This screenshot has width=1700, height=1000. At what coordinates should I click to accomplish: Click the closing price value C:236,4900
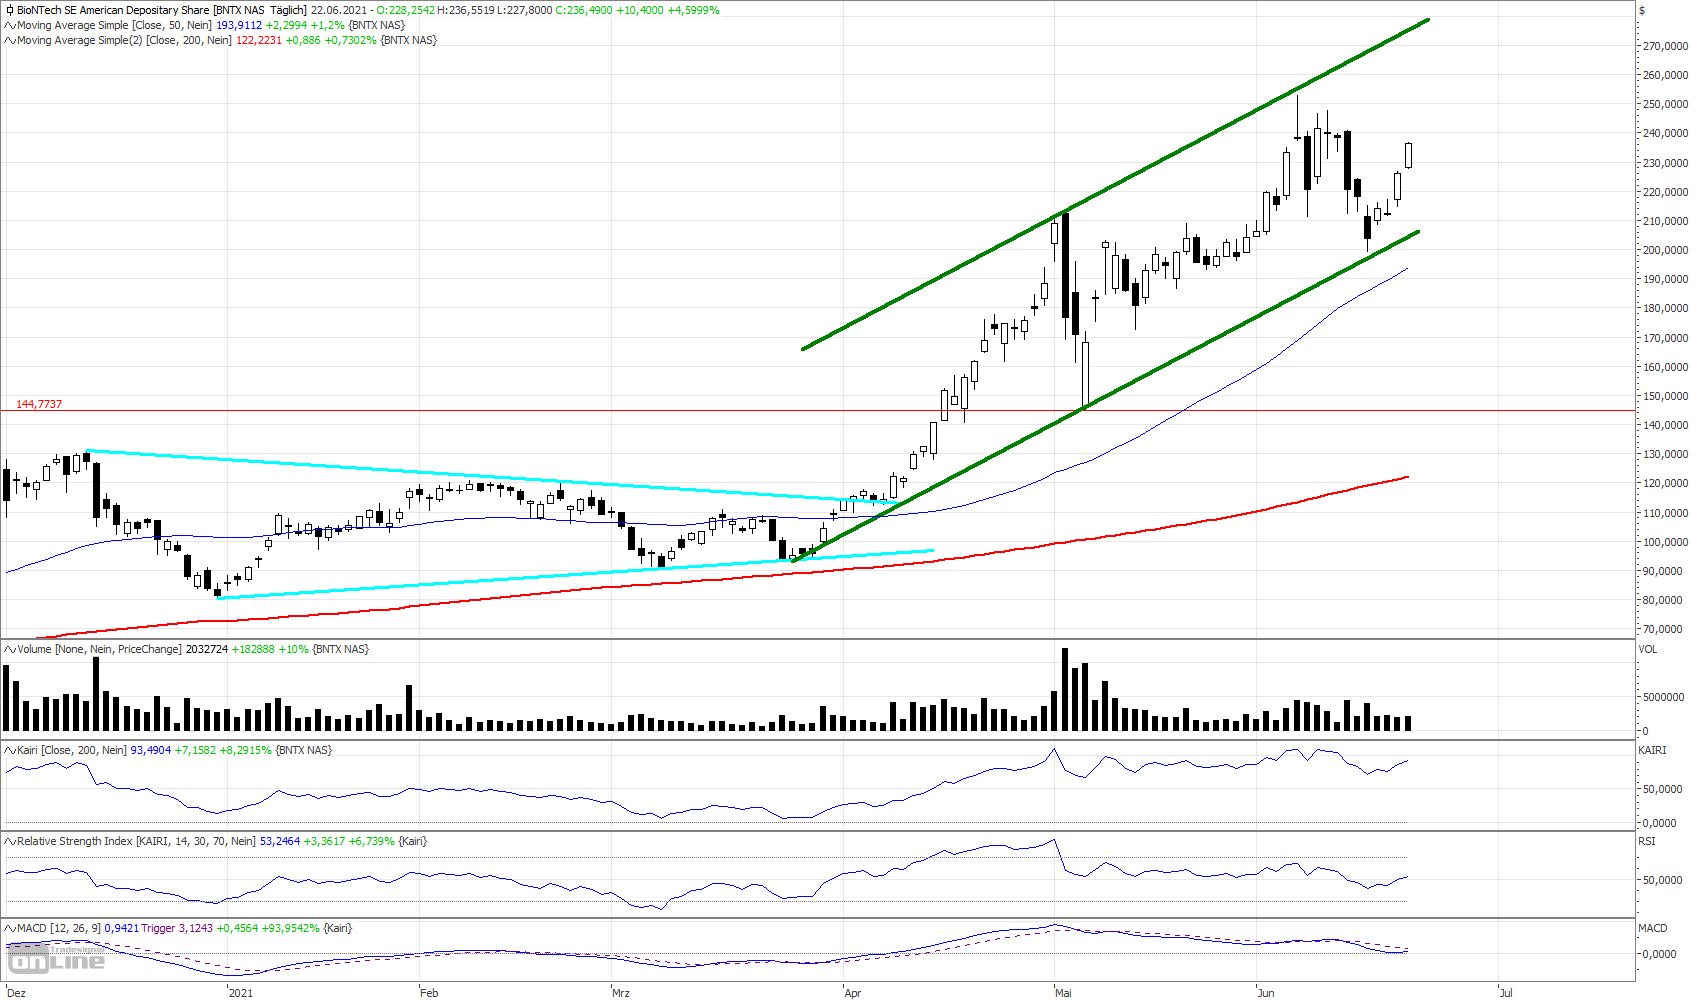[x=584, y=10]
